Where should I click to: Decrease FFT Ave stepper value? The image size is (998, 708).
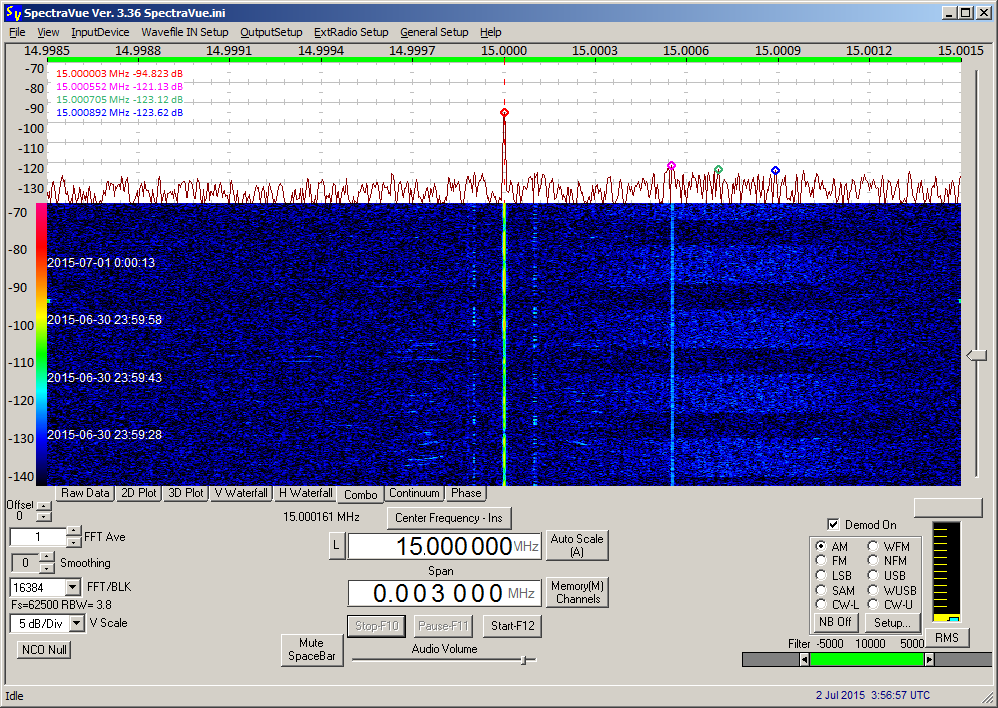click(x=74, y=542)
